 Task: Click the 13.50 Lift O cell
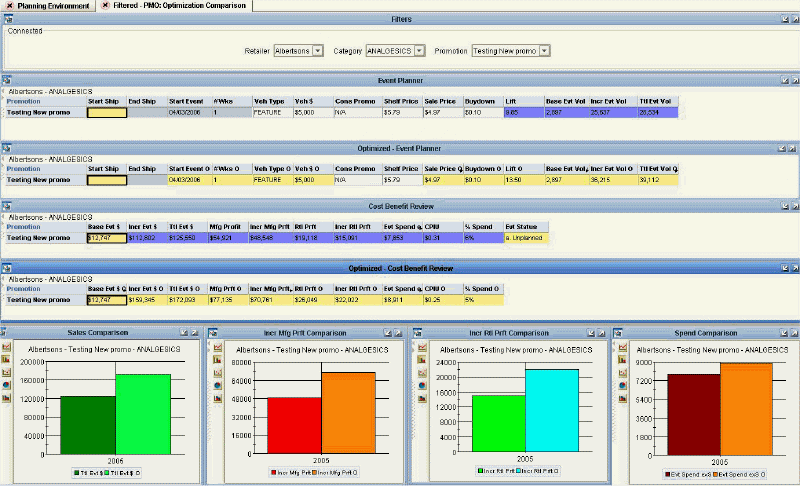pyautogui.click(x=523, y=180)
